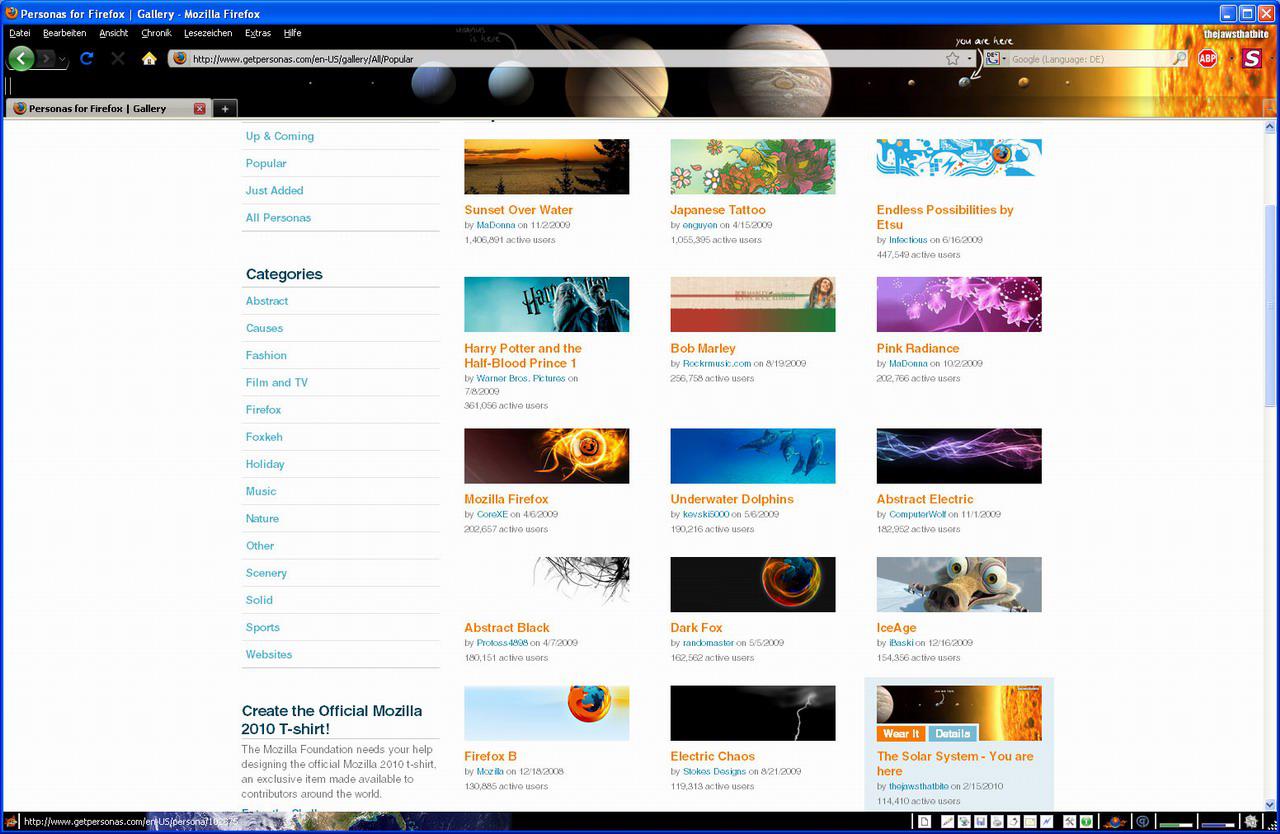Open the Electric Chaos title link
1280x834 pixels.
click(713, 757)
